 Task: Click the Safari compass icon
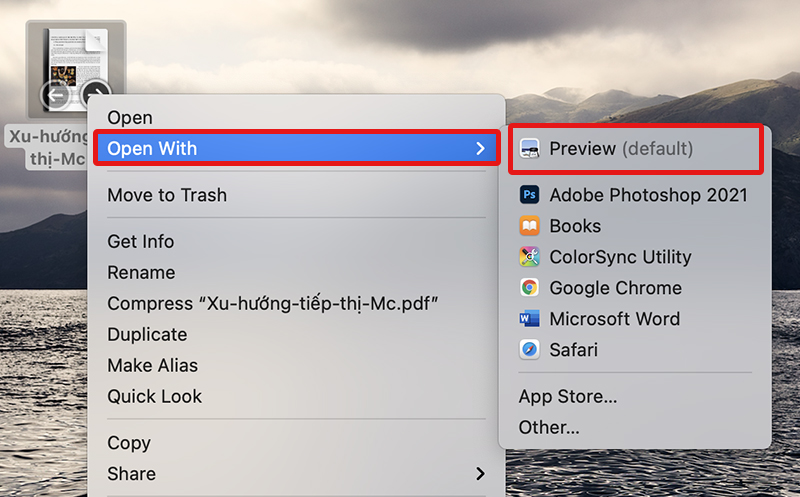(529, 350)
